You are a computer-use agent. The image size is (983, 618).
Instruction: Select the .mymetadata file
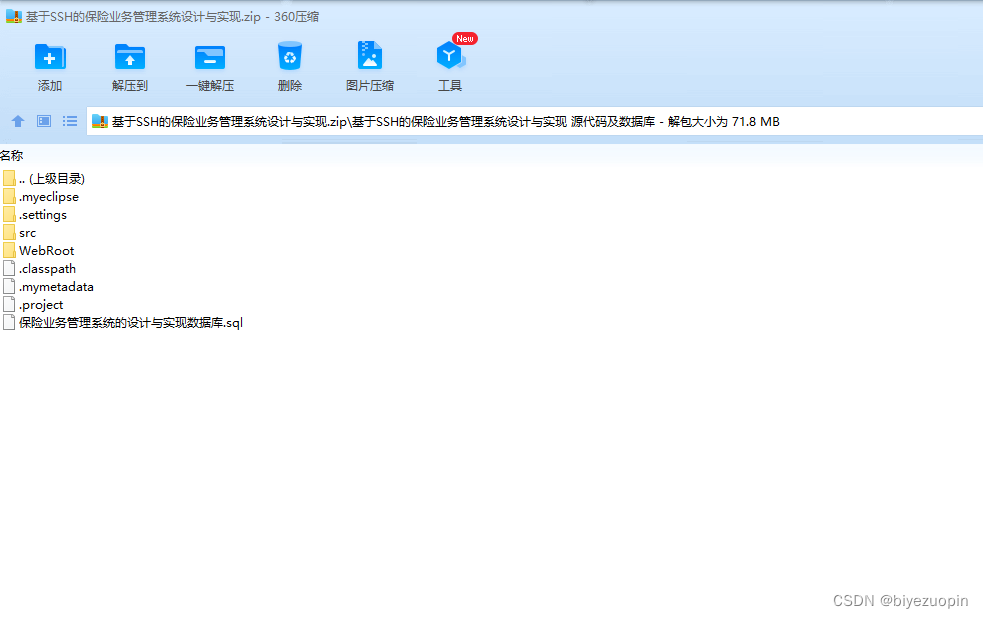pyautogui.click(x=54, y=286)
